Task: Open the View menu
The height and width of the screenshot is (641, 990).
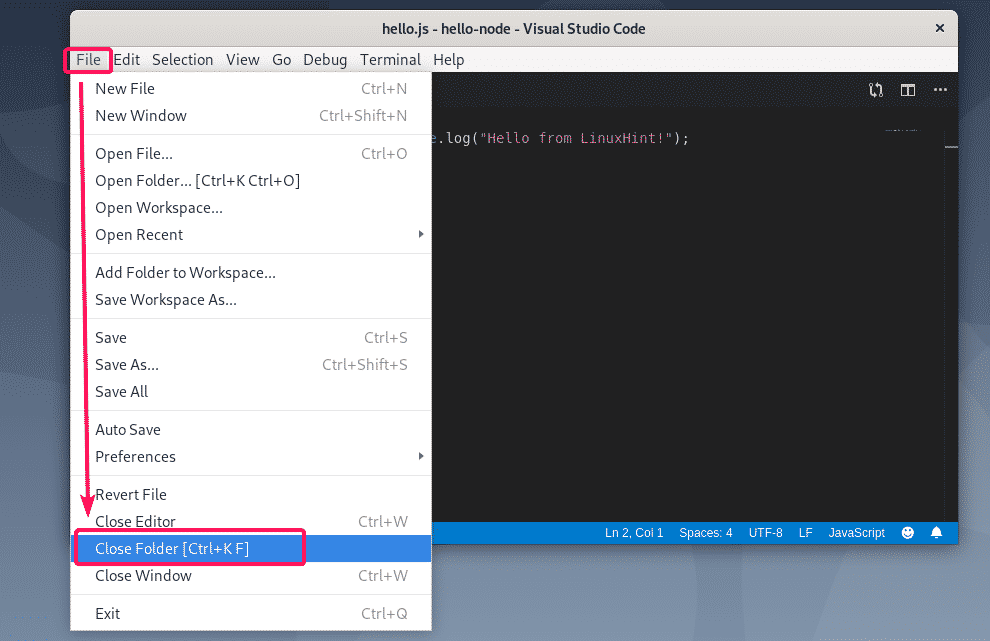Action: tap(242, 59)
